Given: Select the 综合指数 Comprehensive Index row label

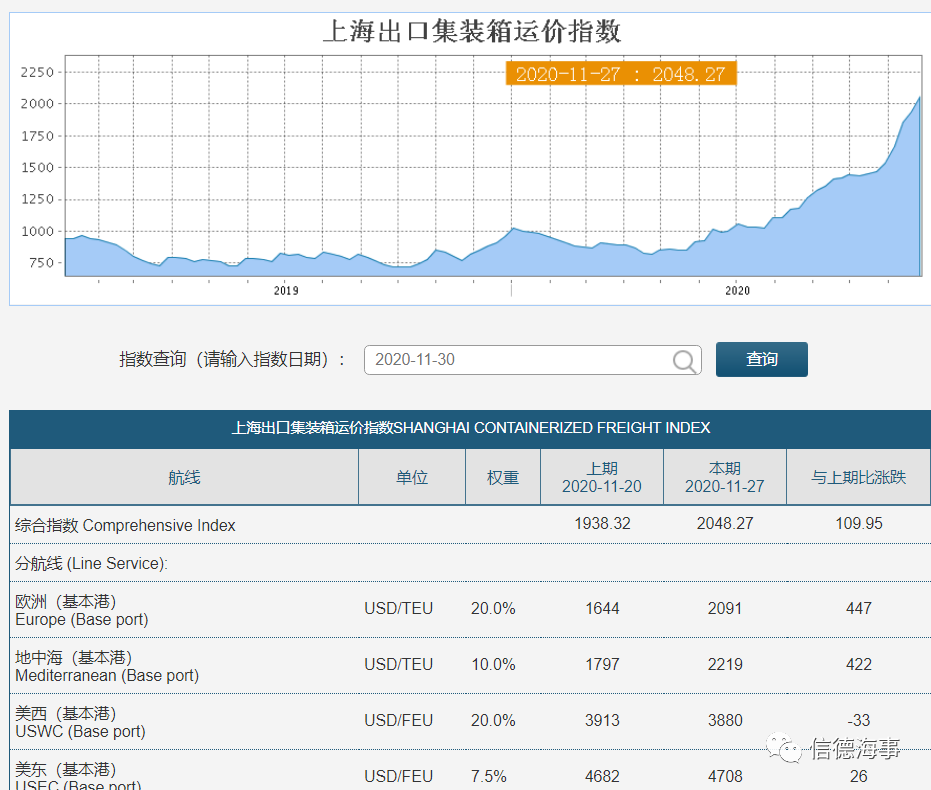Looking at the screenshot, I should click(125, 525).
